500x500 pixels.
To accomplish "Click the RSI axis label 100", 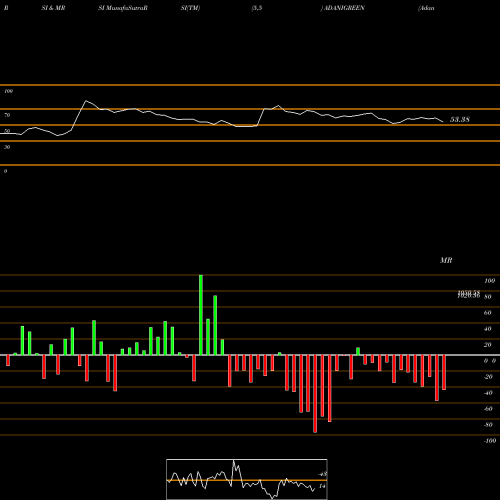I will (9, 91).
